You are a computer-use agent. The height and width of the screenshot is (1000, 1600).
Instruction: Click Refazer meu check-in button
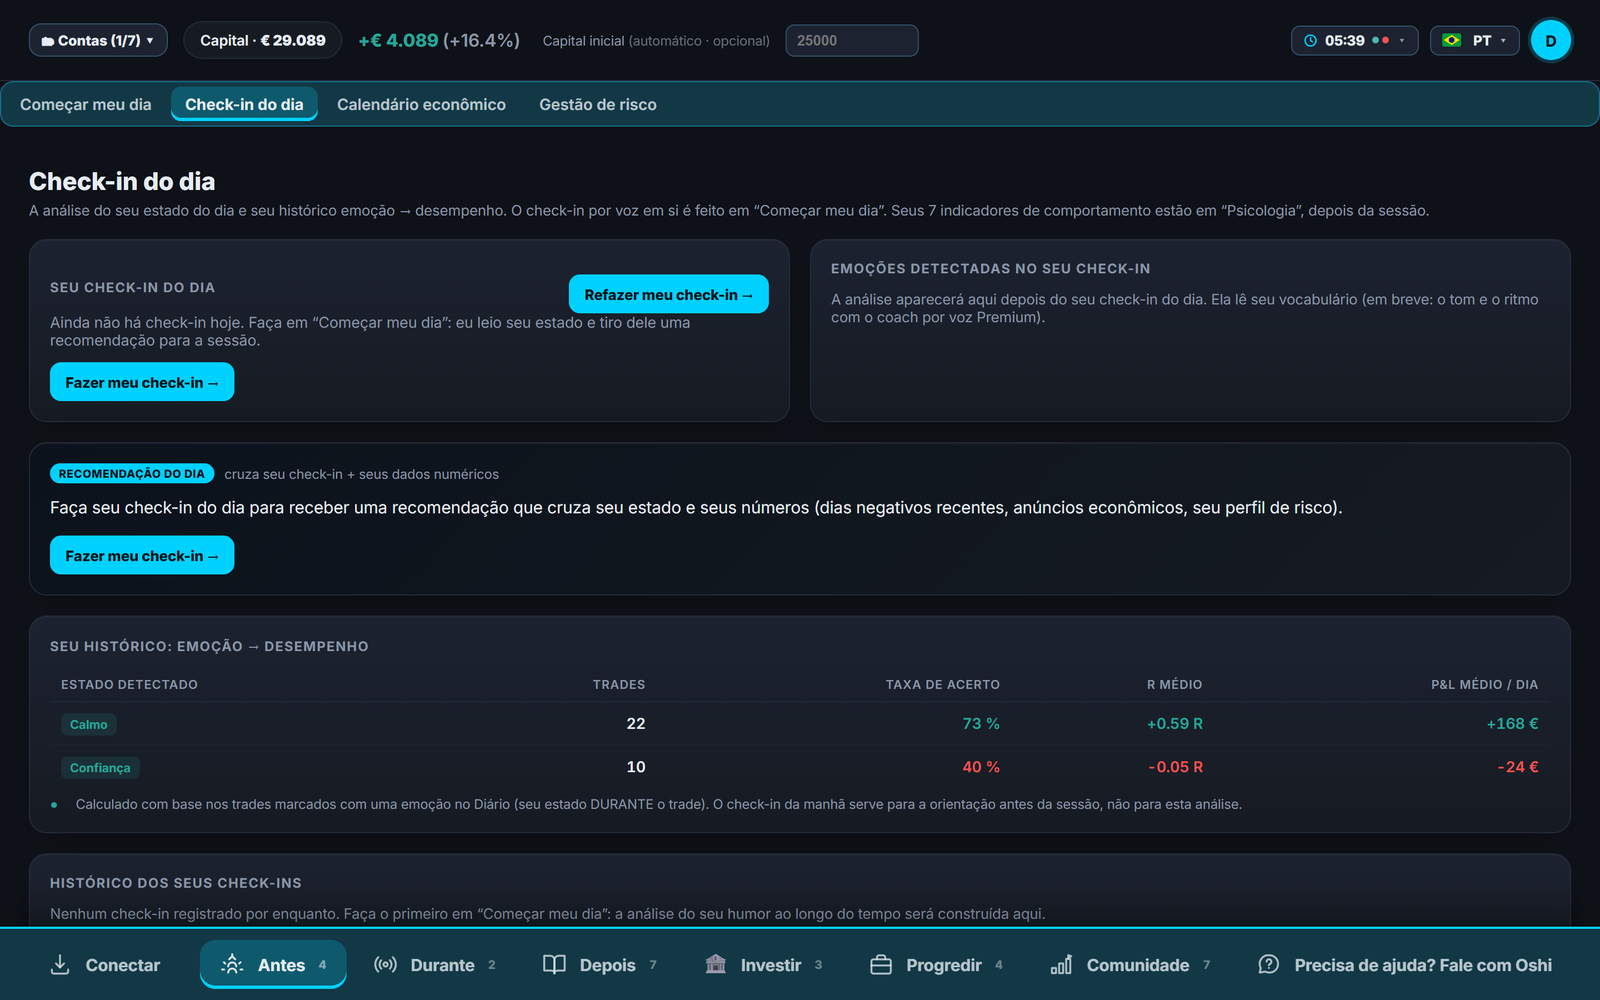[x=669, y=294]
